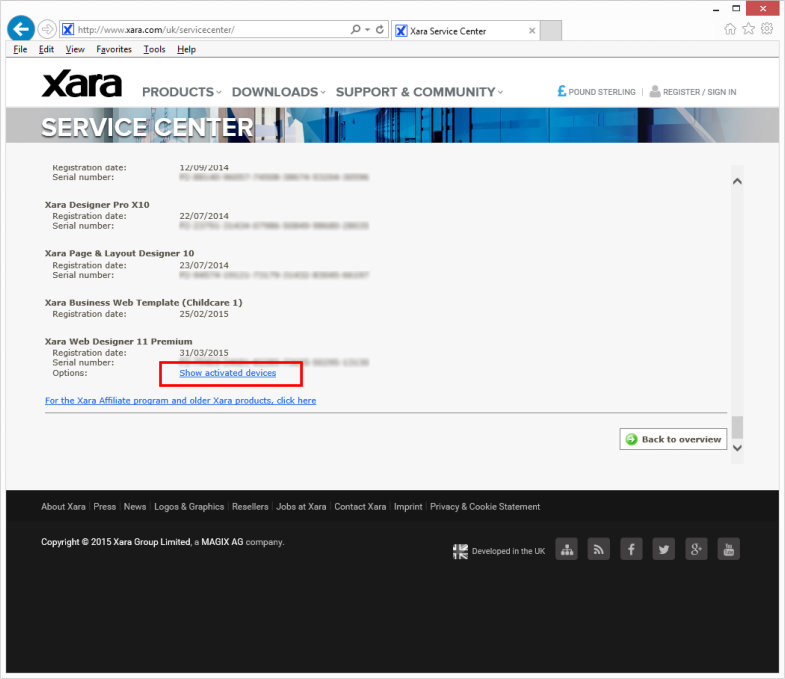Click the Developed in the UK flag icon
The width and height of the screenshot is (785, 679).
pos(461,551)
